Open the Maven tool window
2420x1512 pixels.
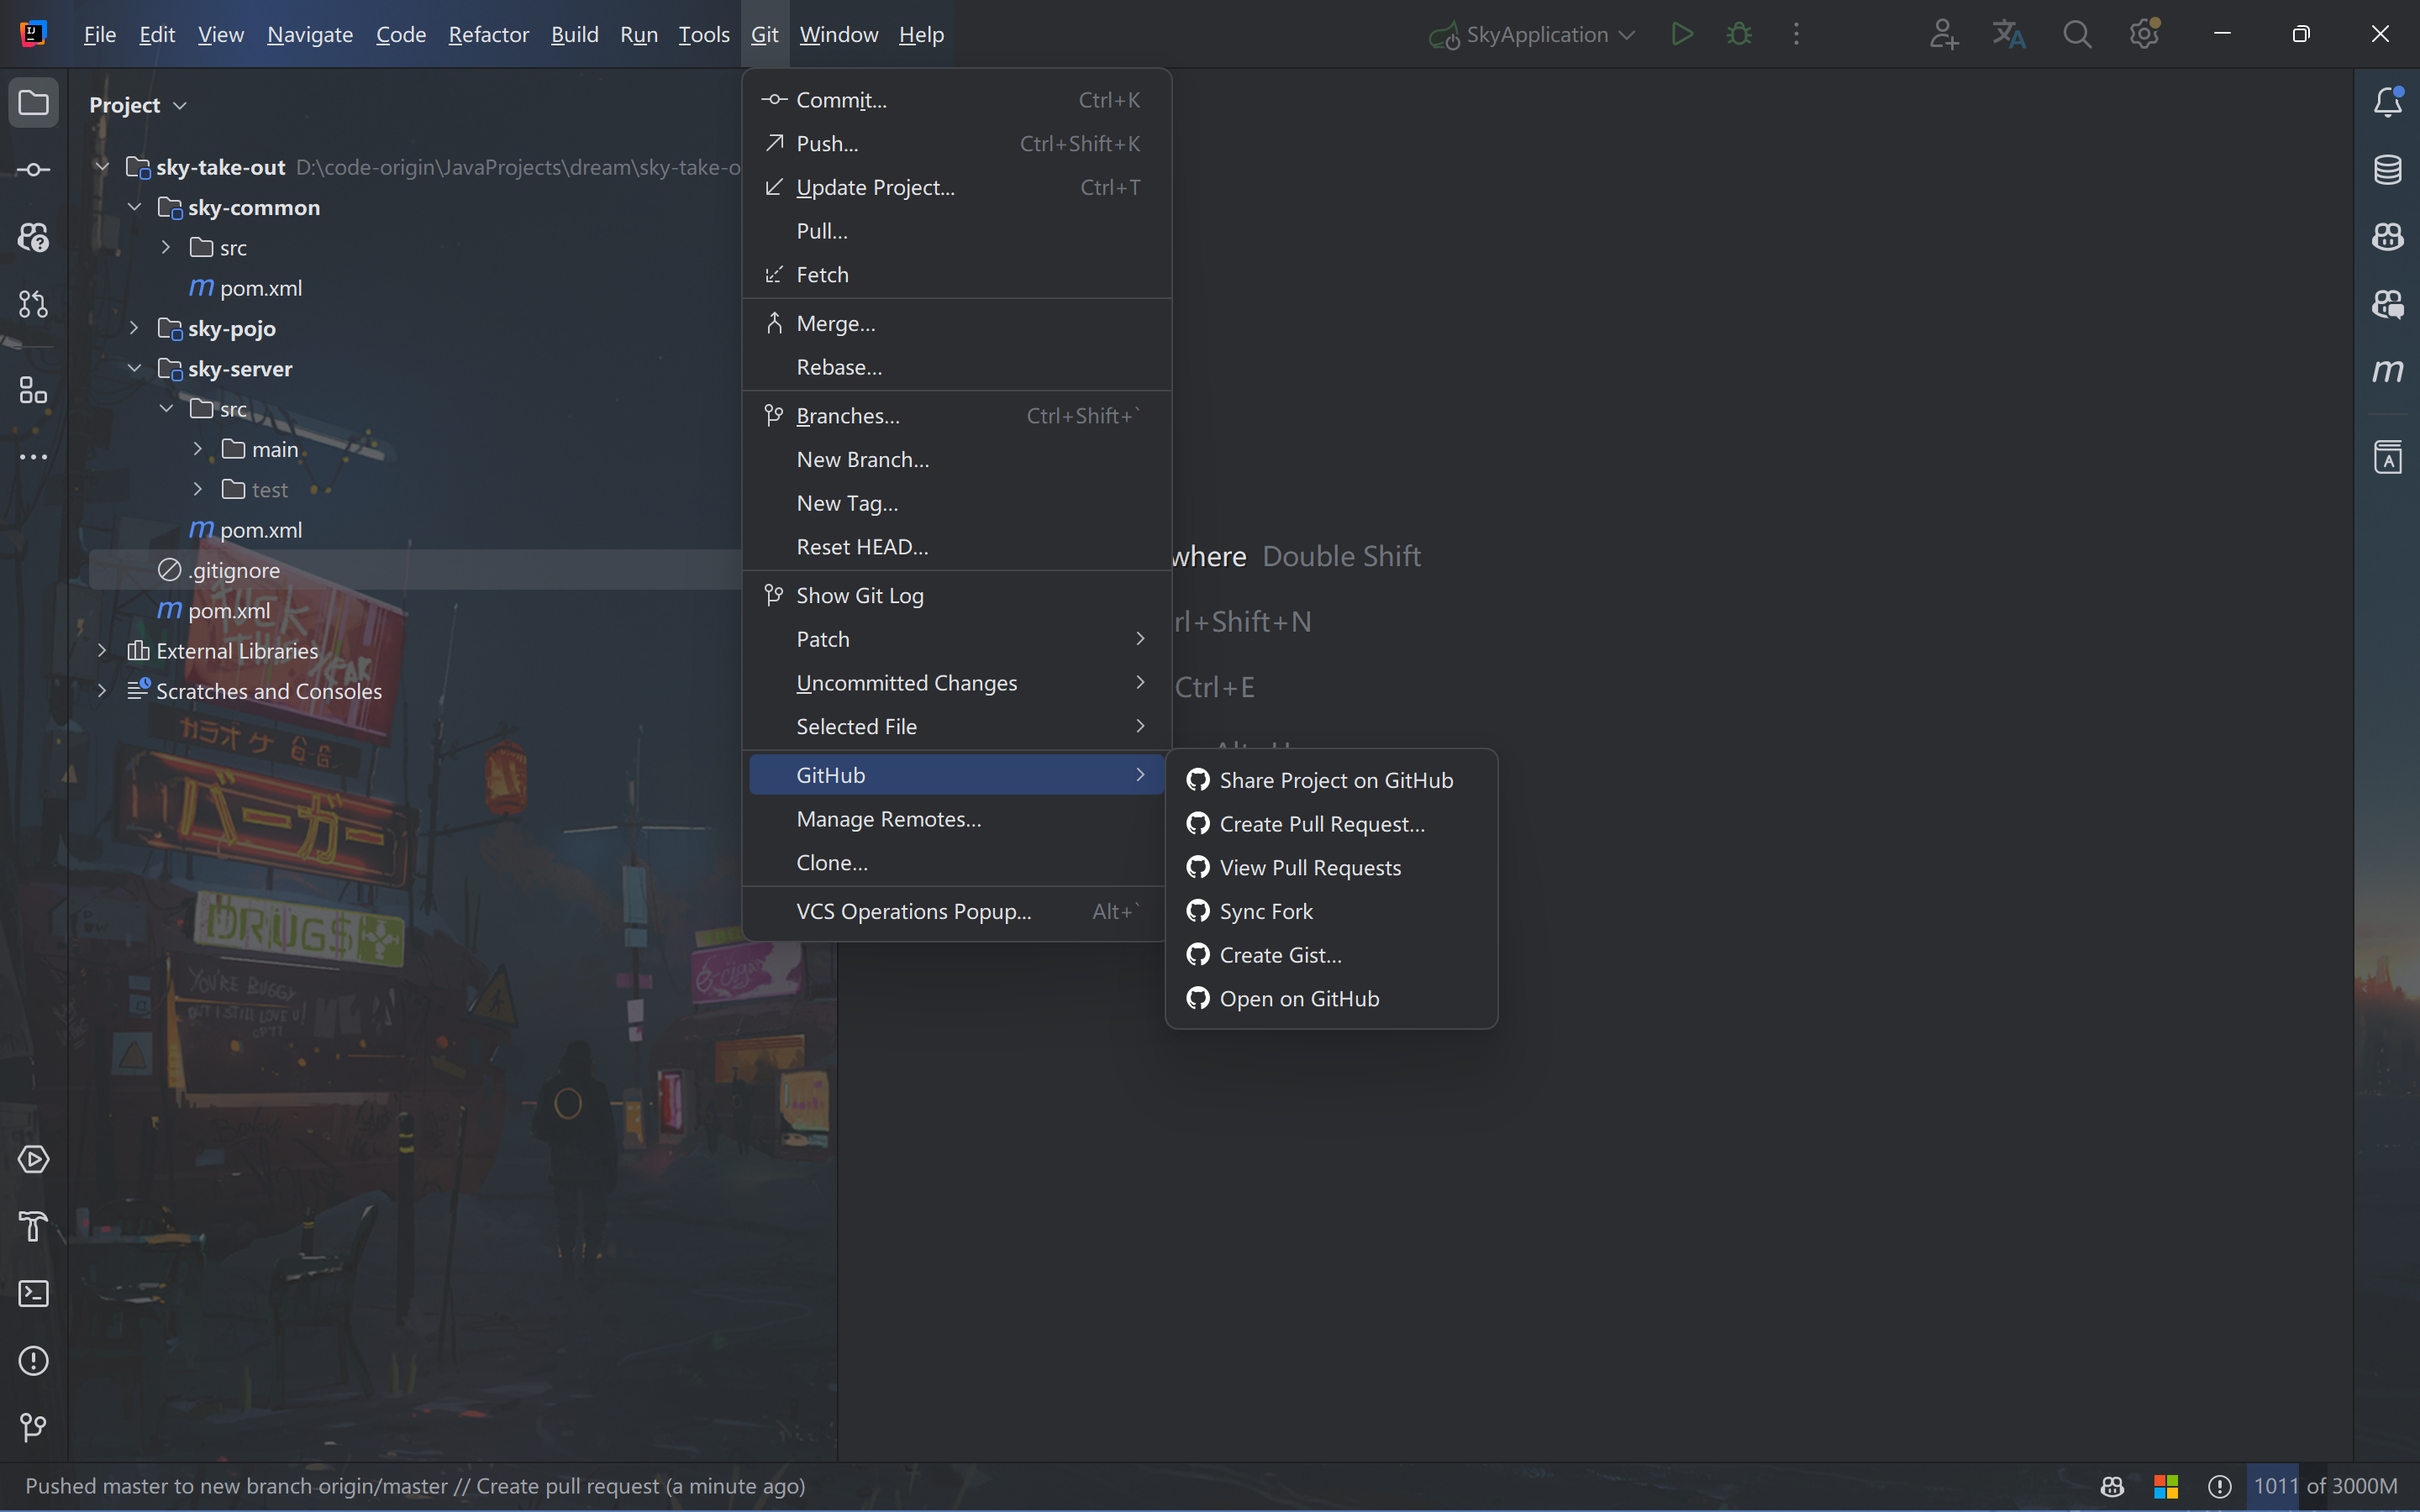point(2388,371)
